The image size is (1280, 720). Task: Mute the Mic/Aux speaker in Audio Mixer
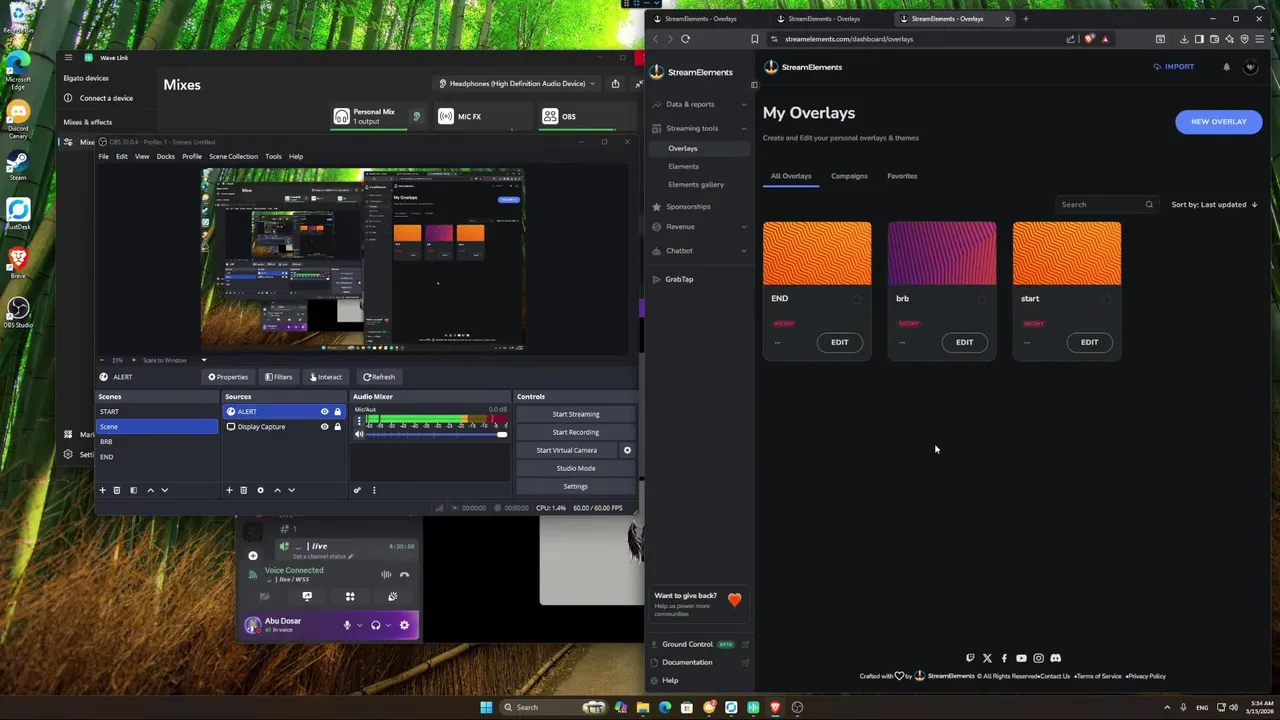point(359,434)
